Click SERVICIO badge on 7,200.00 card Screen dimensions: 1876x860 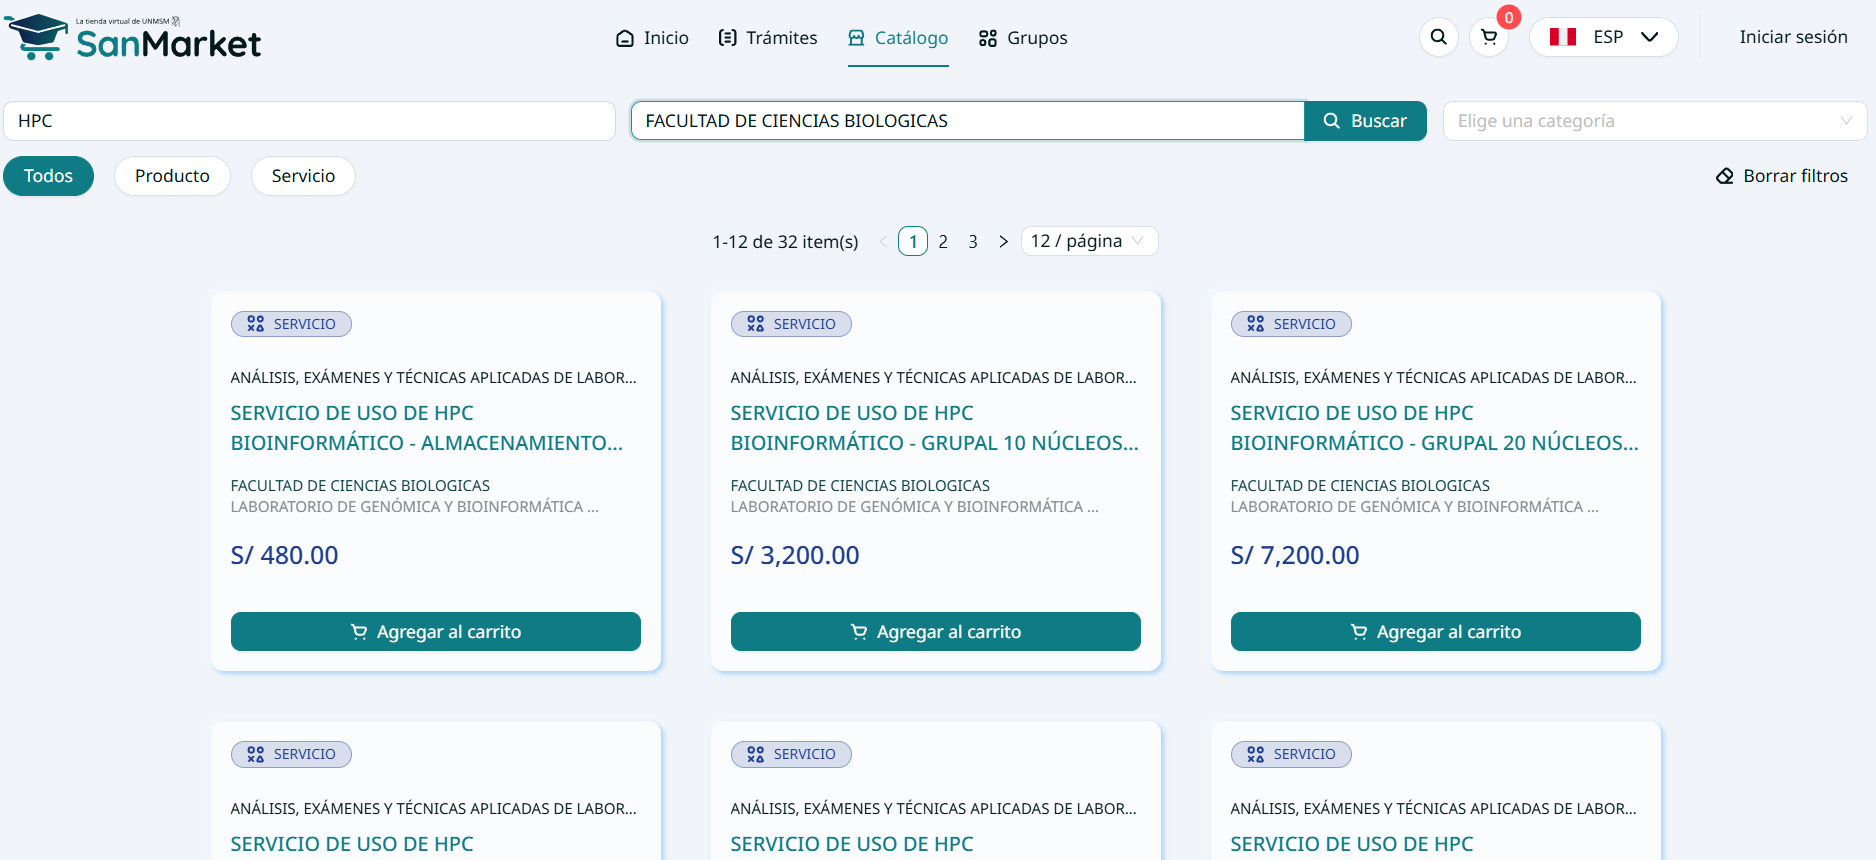pos(1291,324)
